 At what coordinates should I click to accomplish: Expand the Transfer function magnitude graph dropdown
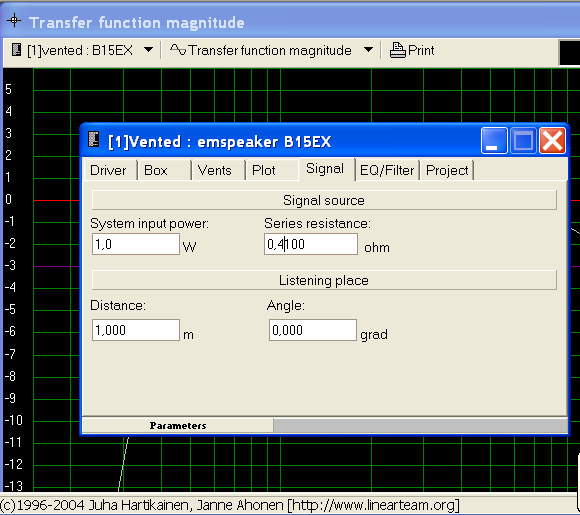pyautogui.click(x=368, y=50)
